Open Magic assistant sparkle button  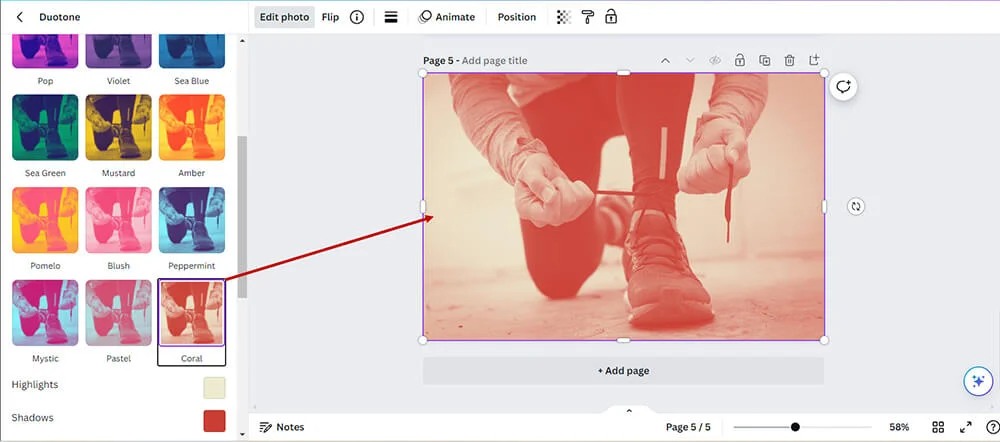(977, 381)
